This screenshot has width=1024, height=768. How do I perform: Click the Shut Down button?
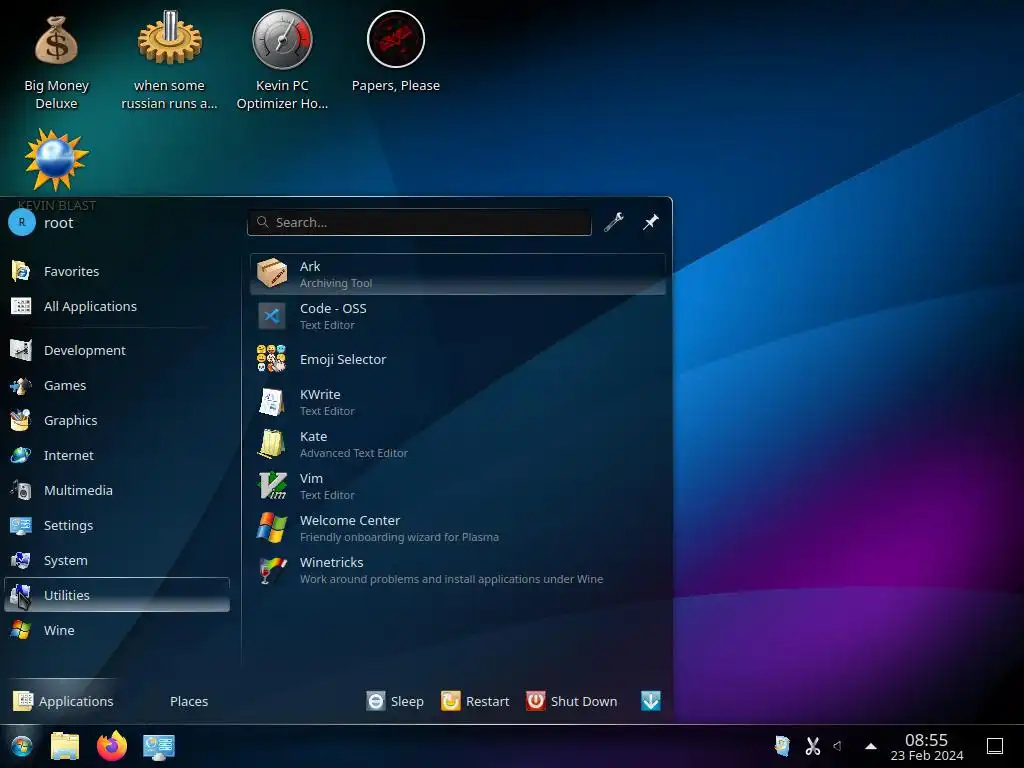pos(571,701)
